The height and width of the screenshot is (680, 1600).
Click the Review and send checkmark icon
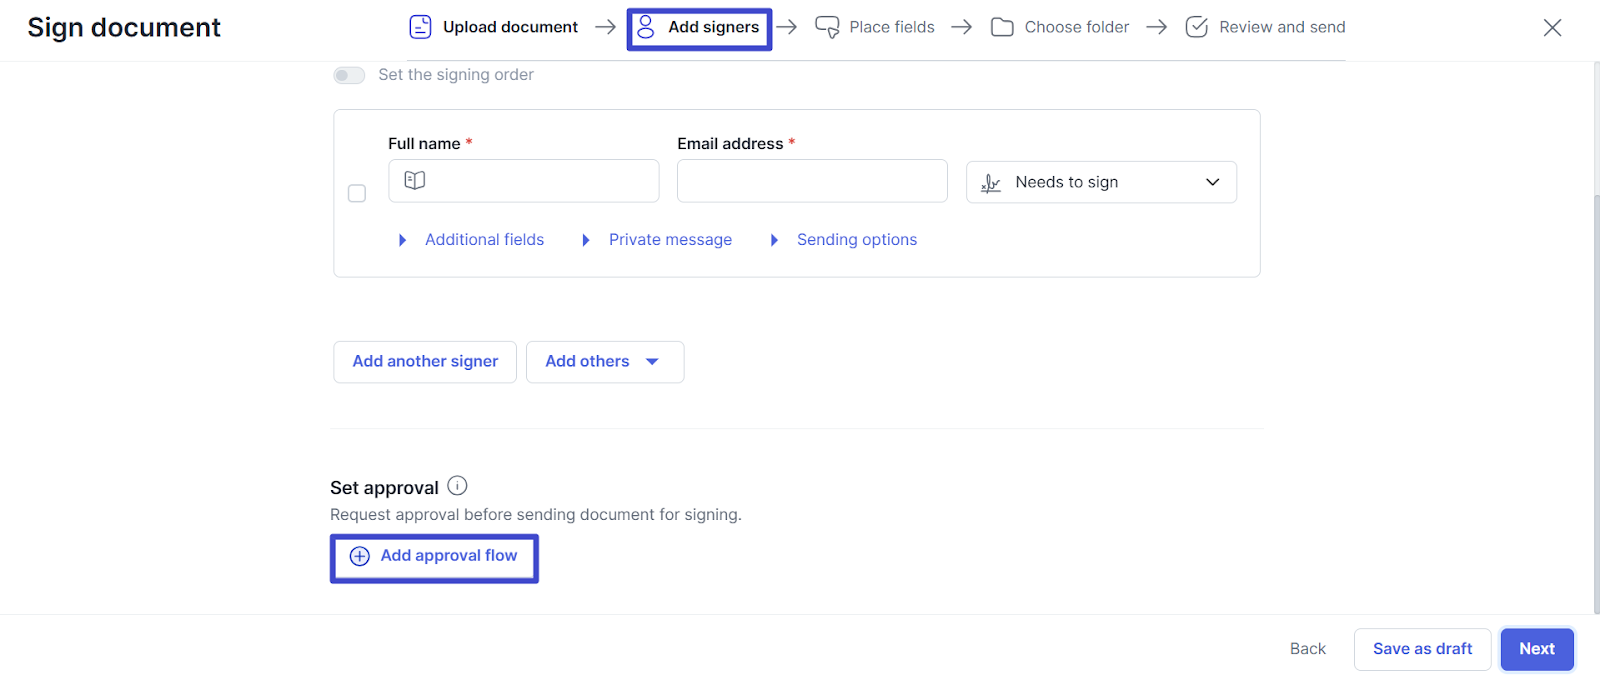[1196, 27]
